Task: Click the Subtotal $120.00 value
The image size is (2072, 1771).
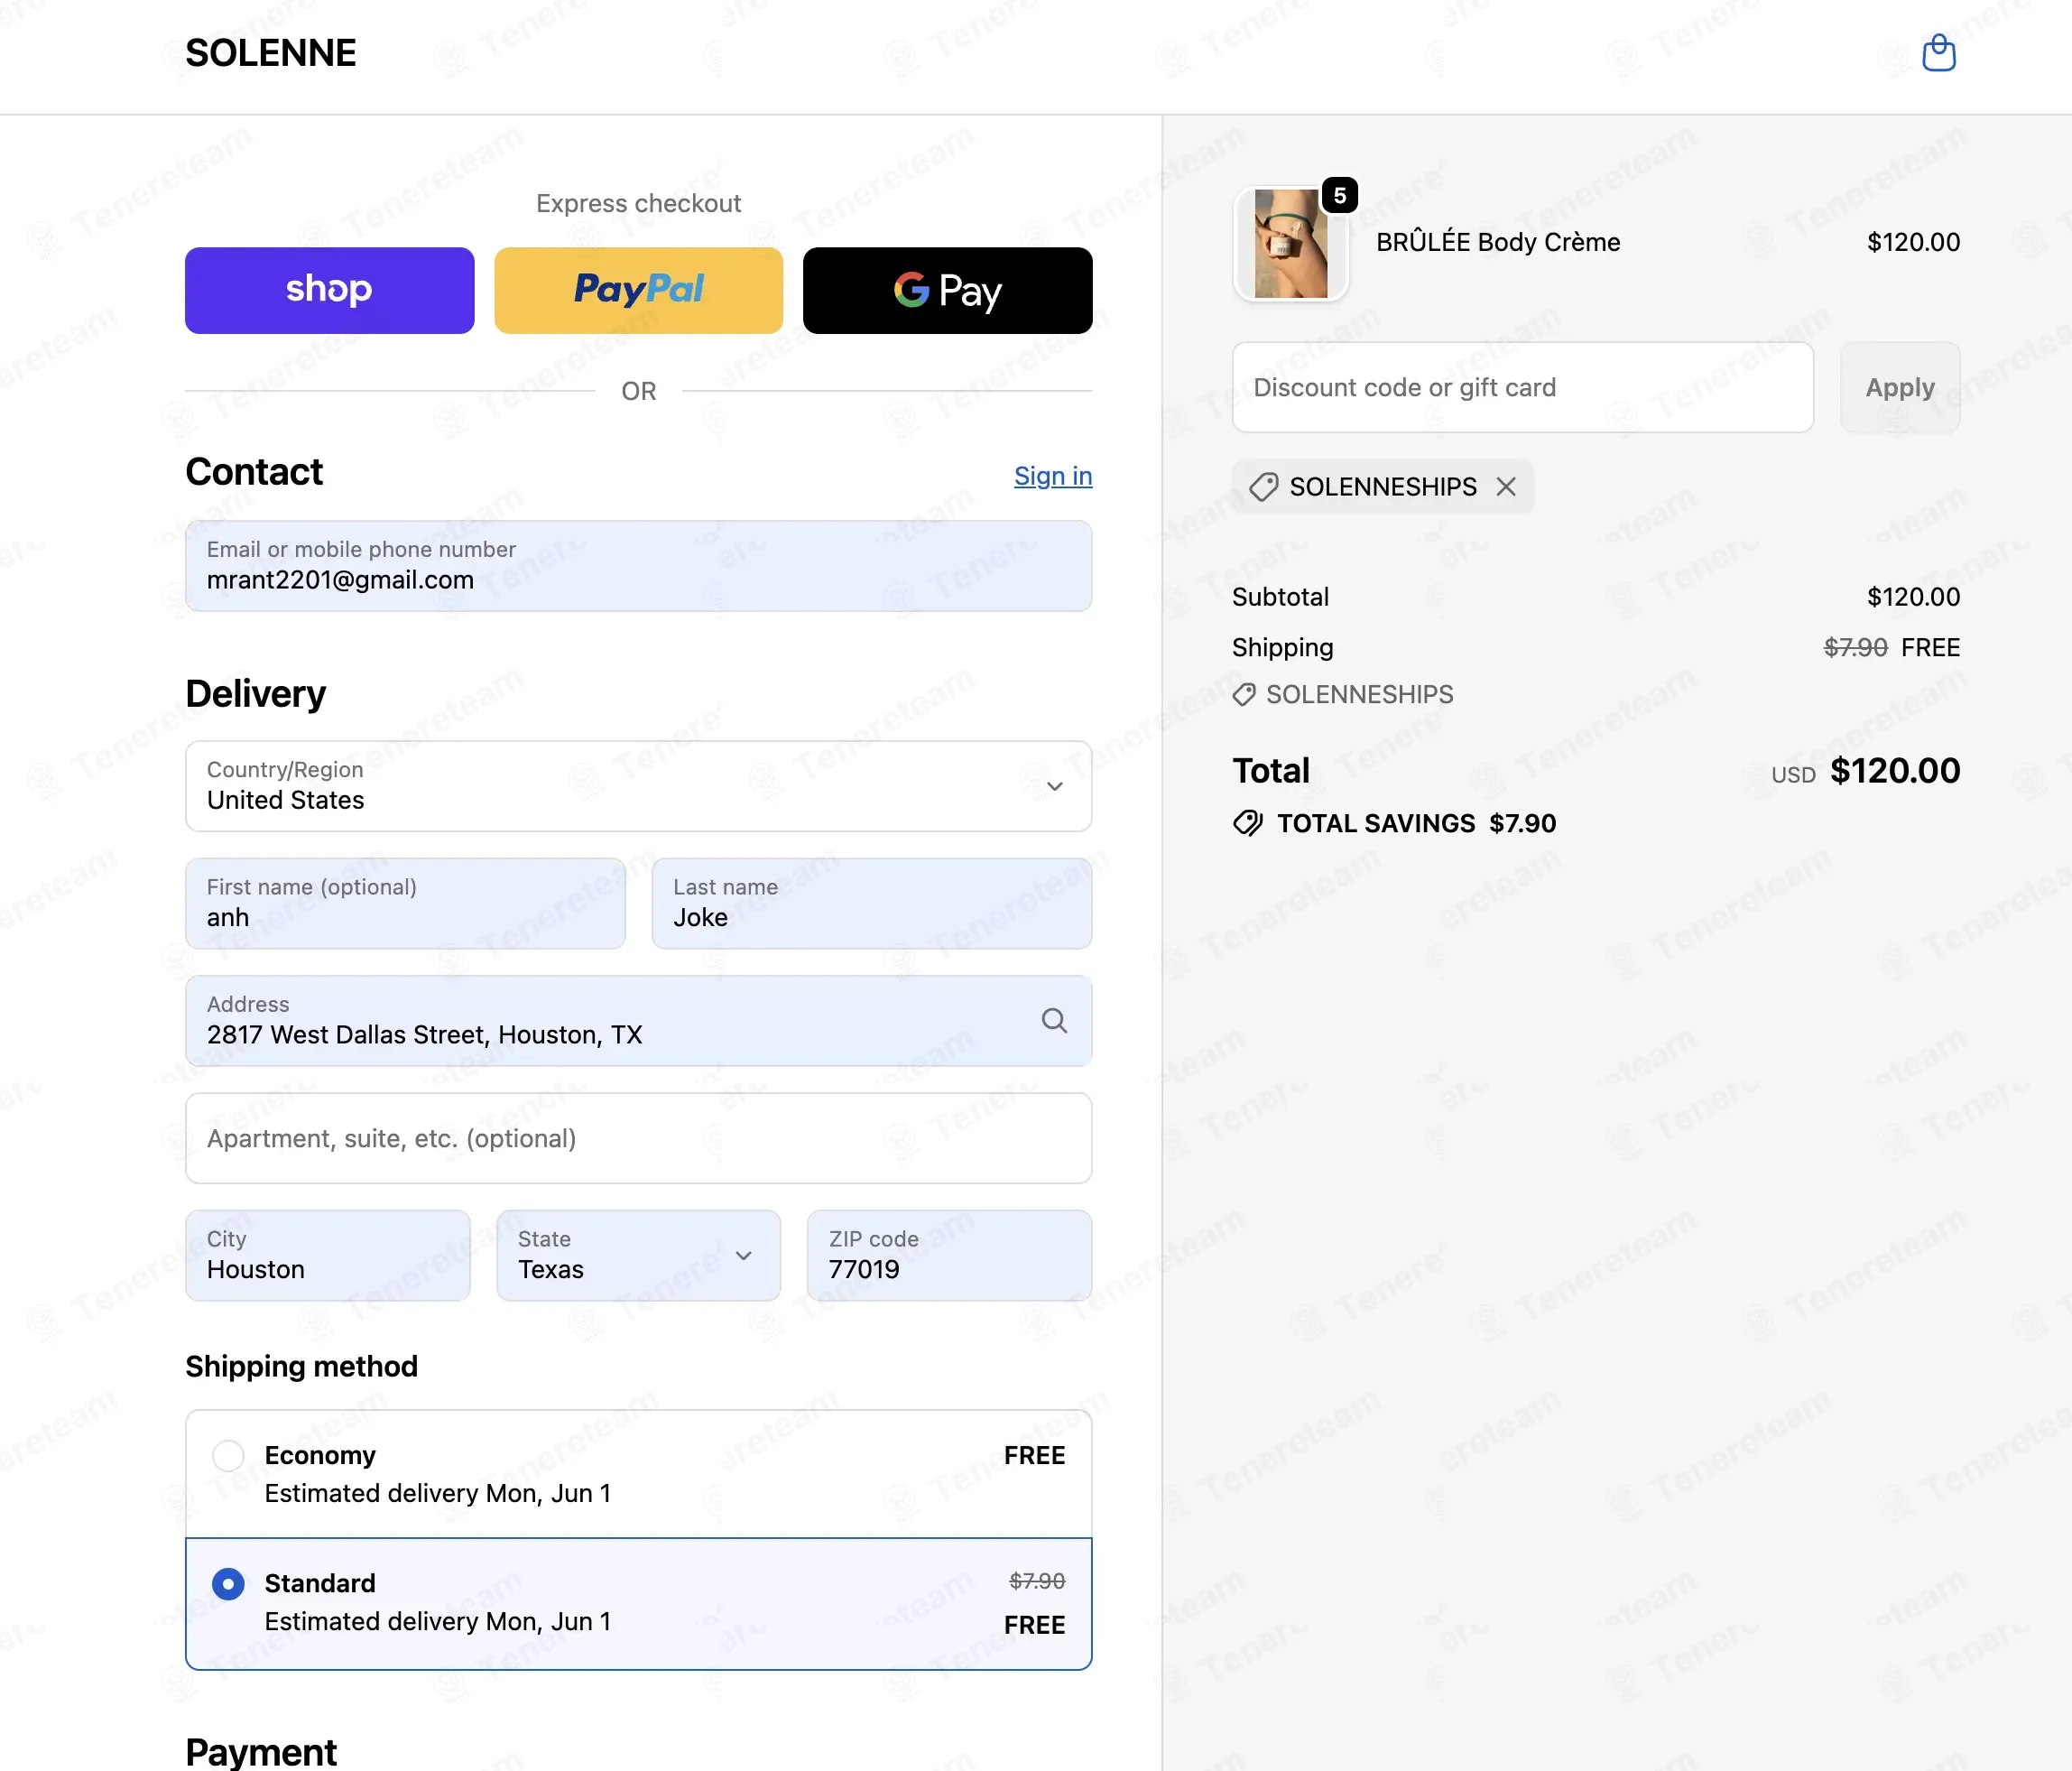Action: click(1913, 597)
